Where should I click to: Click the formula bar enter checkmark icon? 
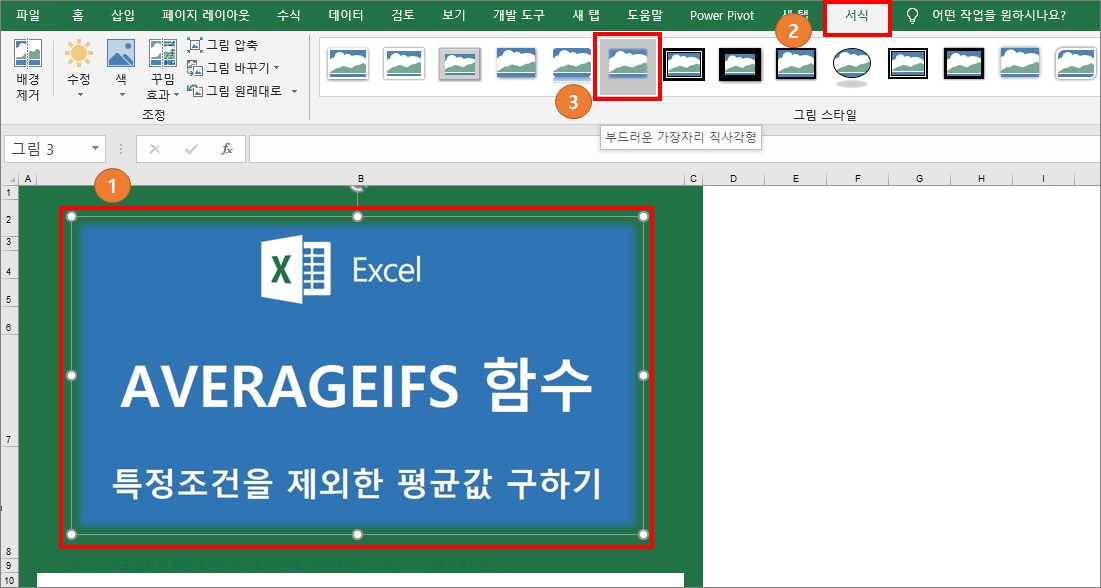point(190,149)
